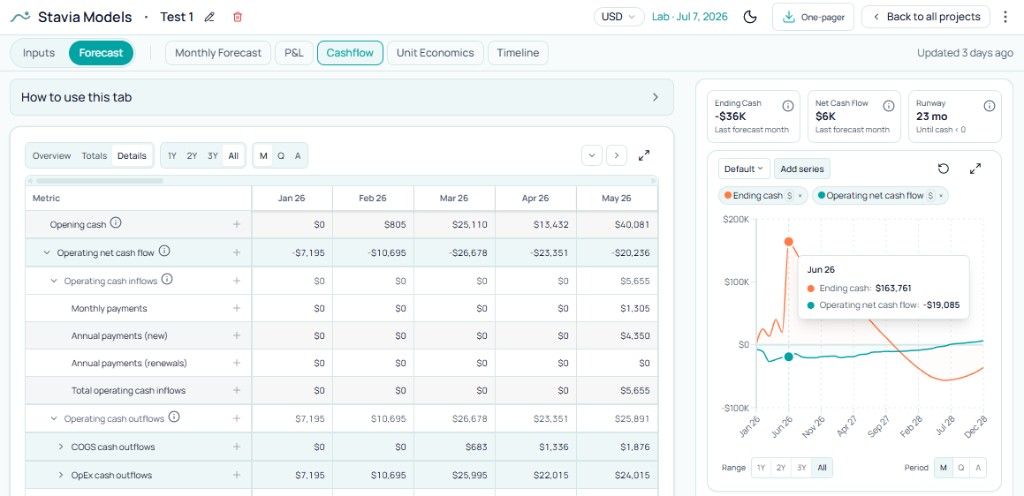The image size is (1024, 496).
Task: Show info for Runway card
Action: coord(989,106)
